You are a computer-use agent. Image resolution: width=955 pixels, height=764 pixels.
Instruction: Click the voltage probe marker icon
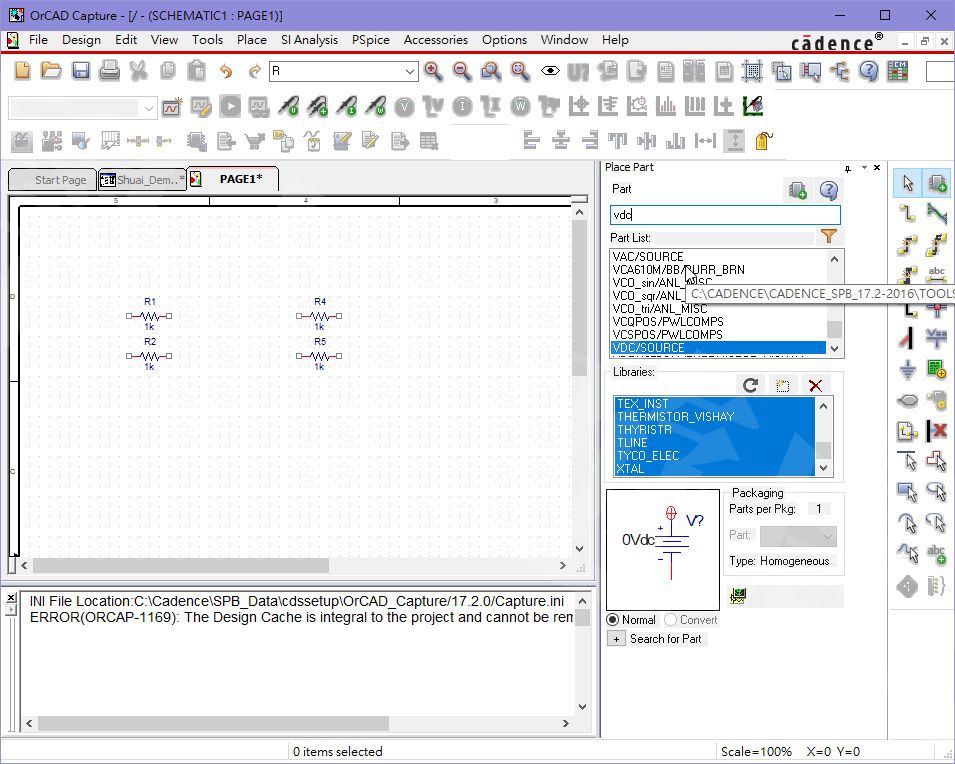click(288, 107)
